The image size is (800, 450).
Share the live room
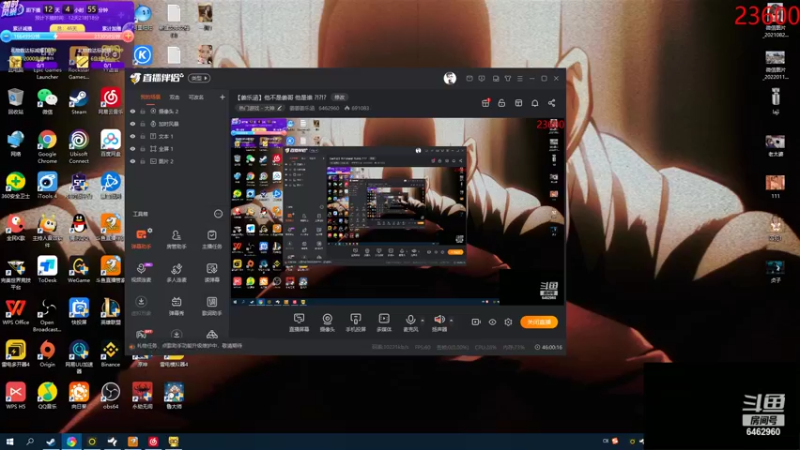(x=552, y=103)
